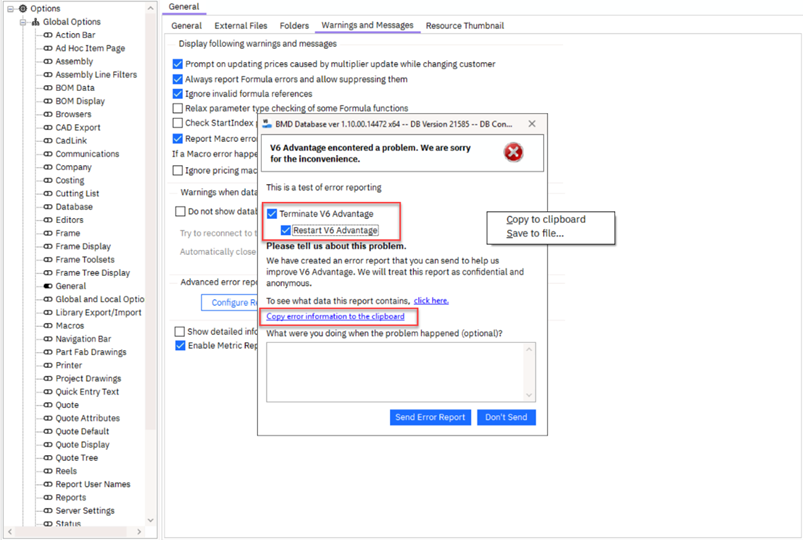Click the icon beside Server Settings
The width and height of the screenshot is (803, 540).
point(47,511)
